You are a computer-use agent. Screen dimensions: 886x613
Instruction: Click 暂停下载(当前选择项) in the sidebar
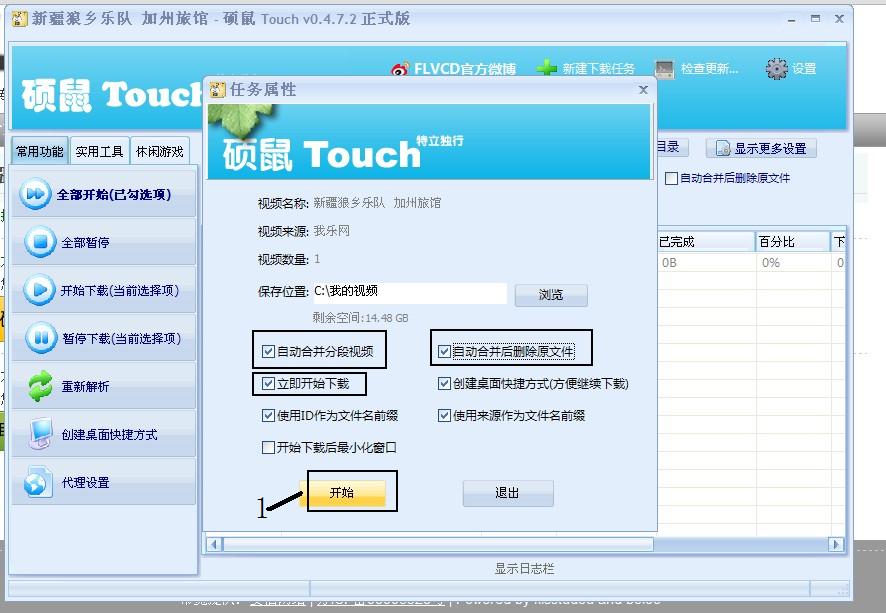click(104, 338)
